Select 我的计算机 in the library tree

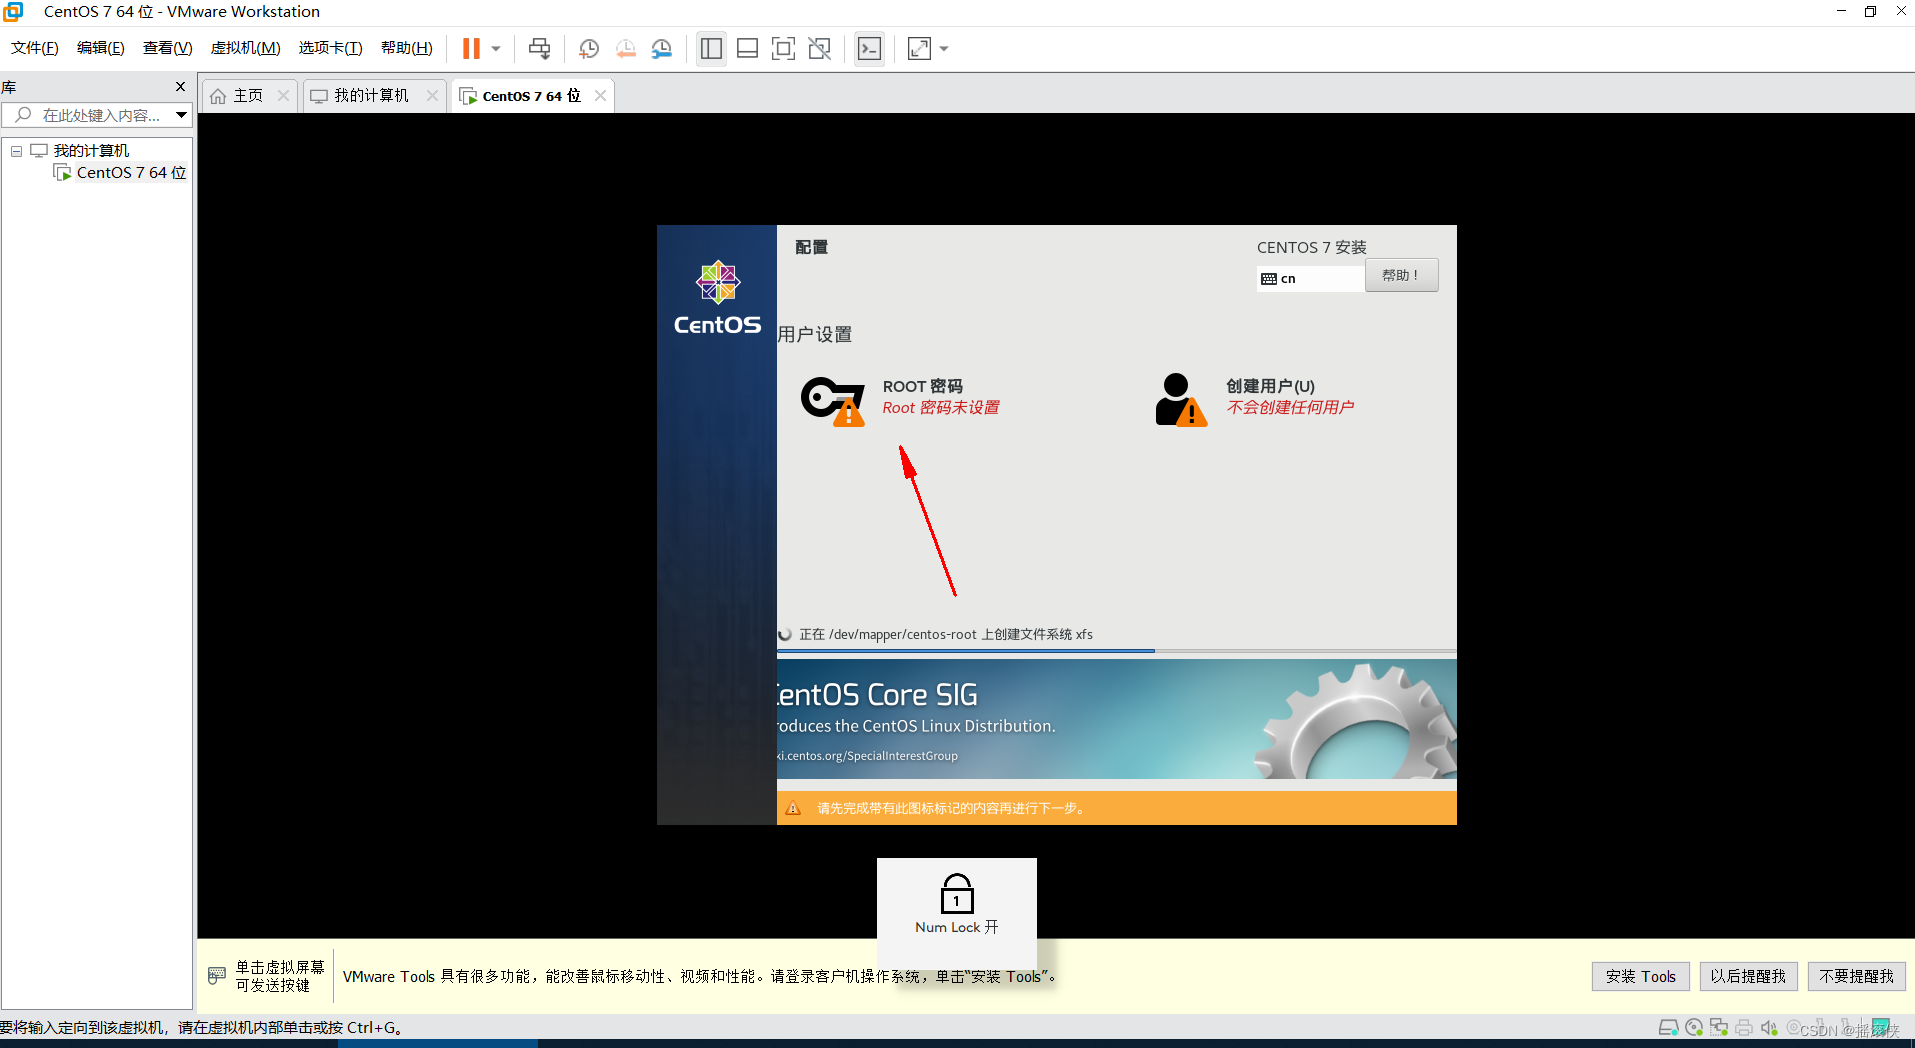91,151
